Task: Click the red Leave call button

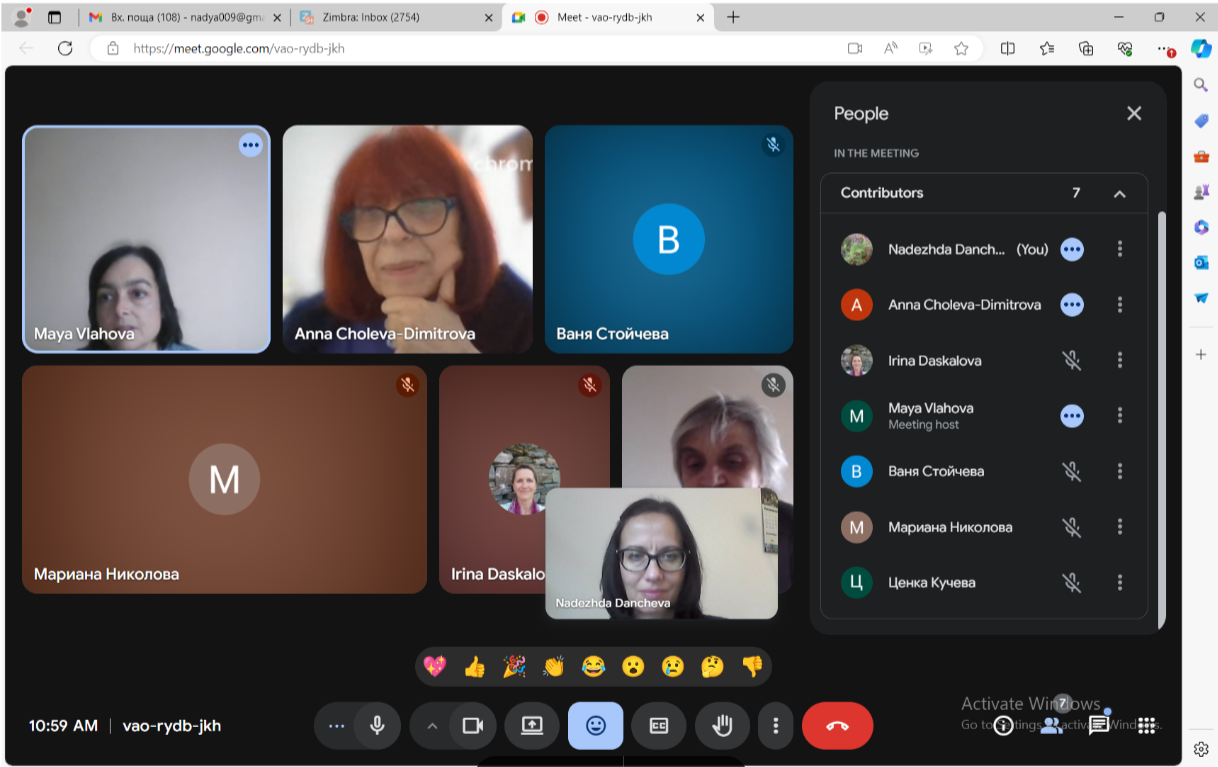Action: [x=837, y=726]
